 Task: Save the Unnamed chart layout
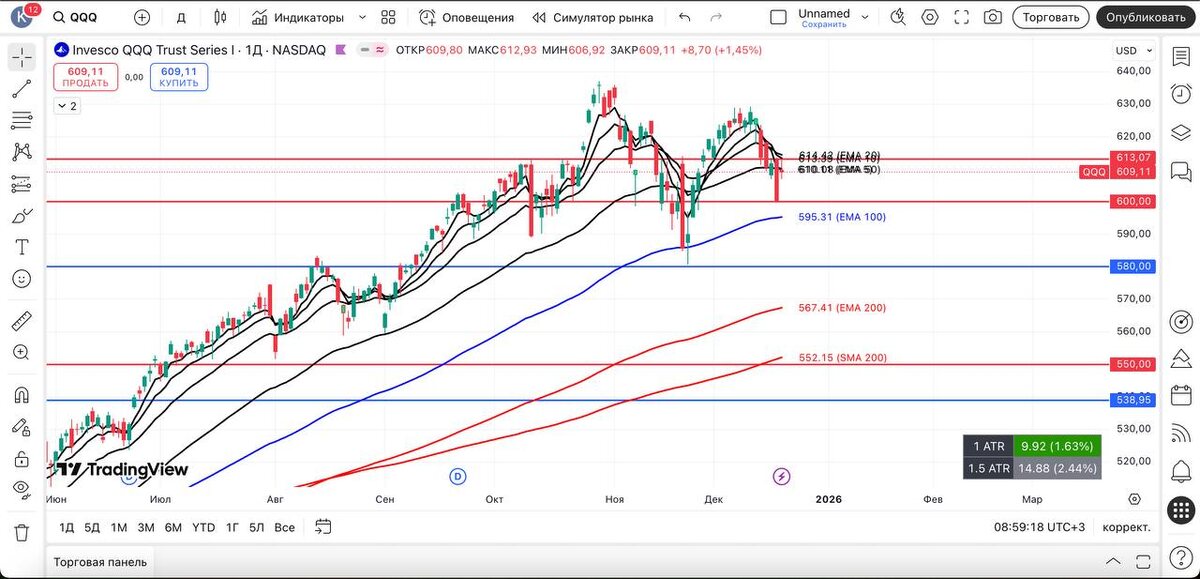(824, 24)
